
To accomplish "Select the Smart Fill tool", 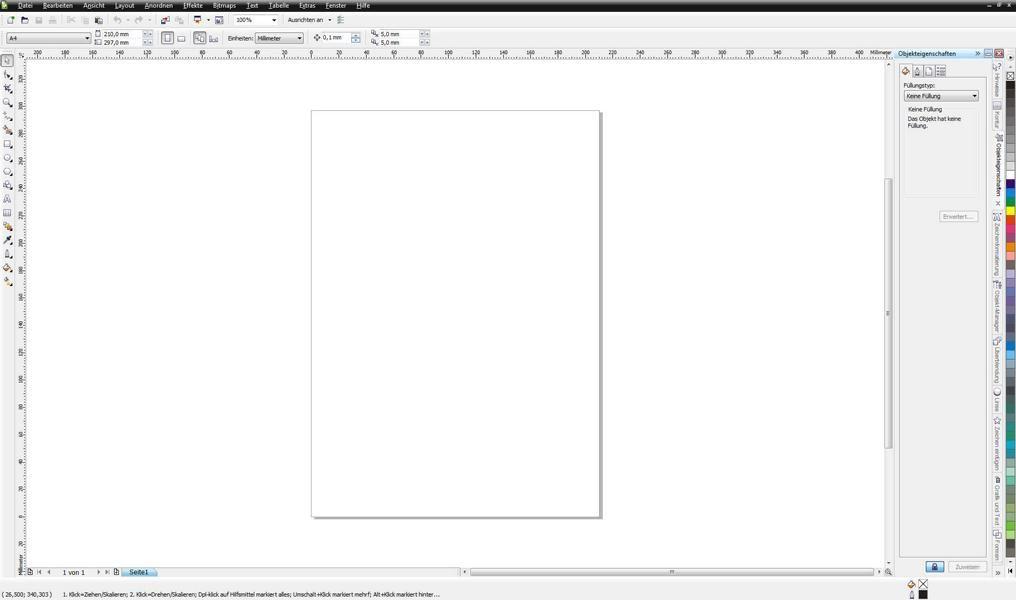I will (x=7, y=130).
